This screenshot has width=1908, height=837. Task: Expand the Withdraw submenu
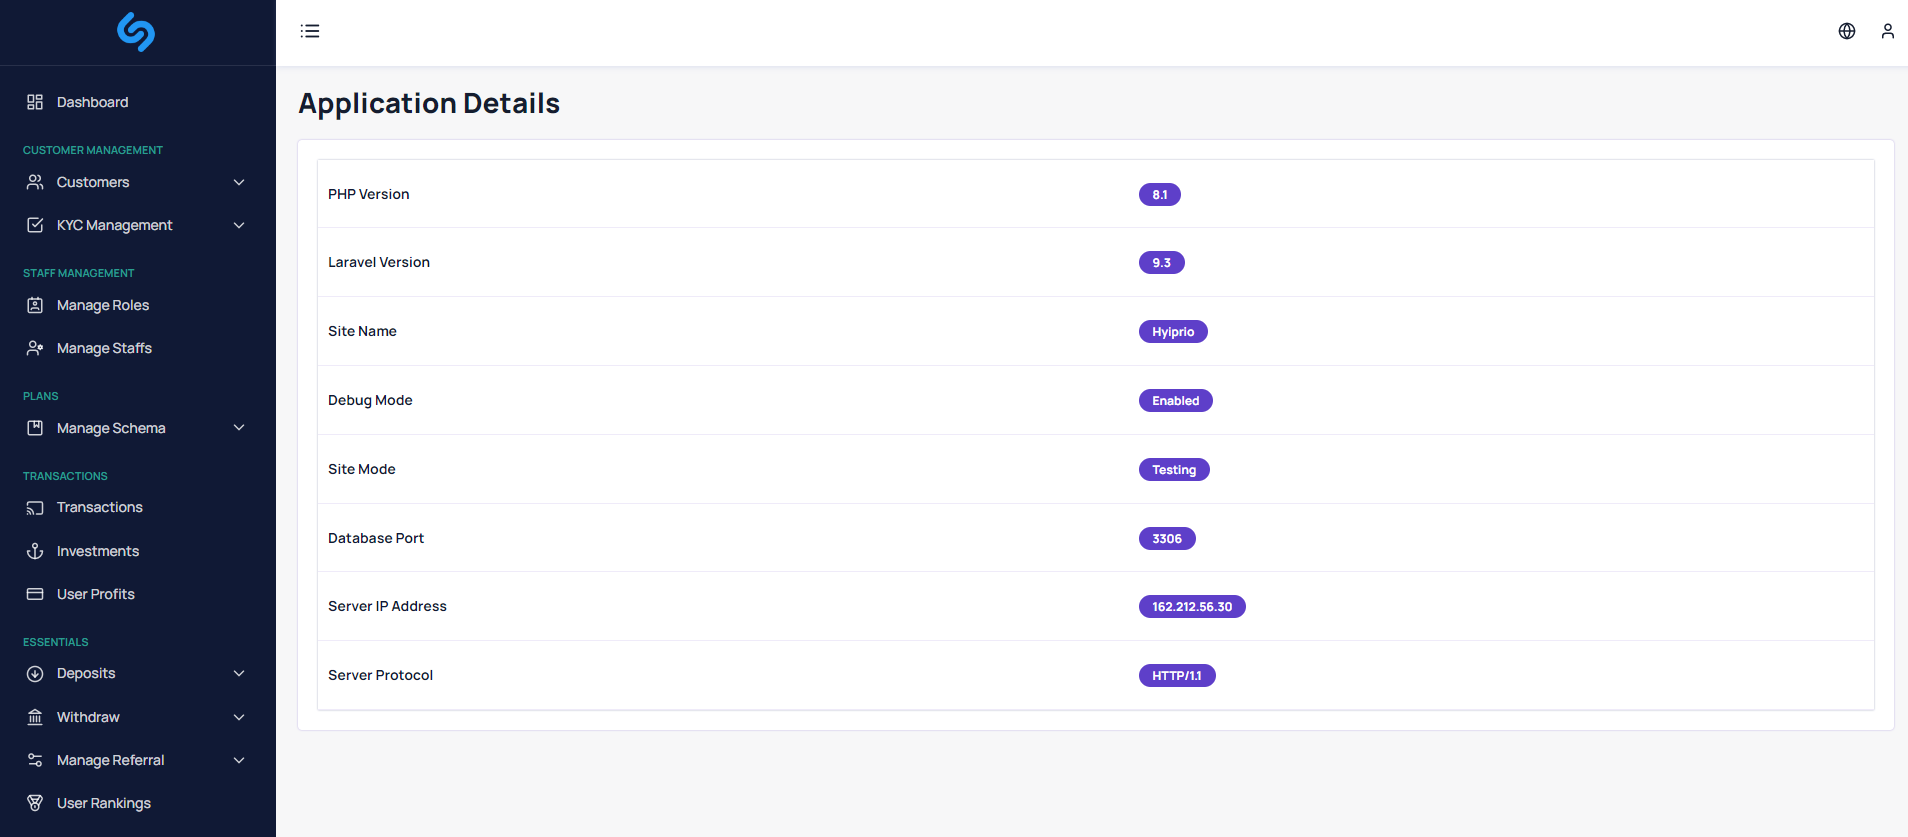(239, 717)
